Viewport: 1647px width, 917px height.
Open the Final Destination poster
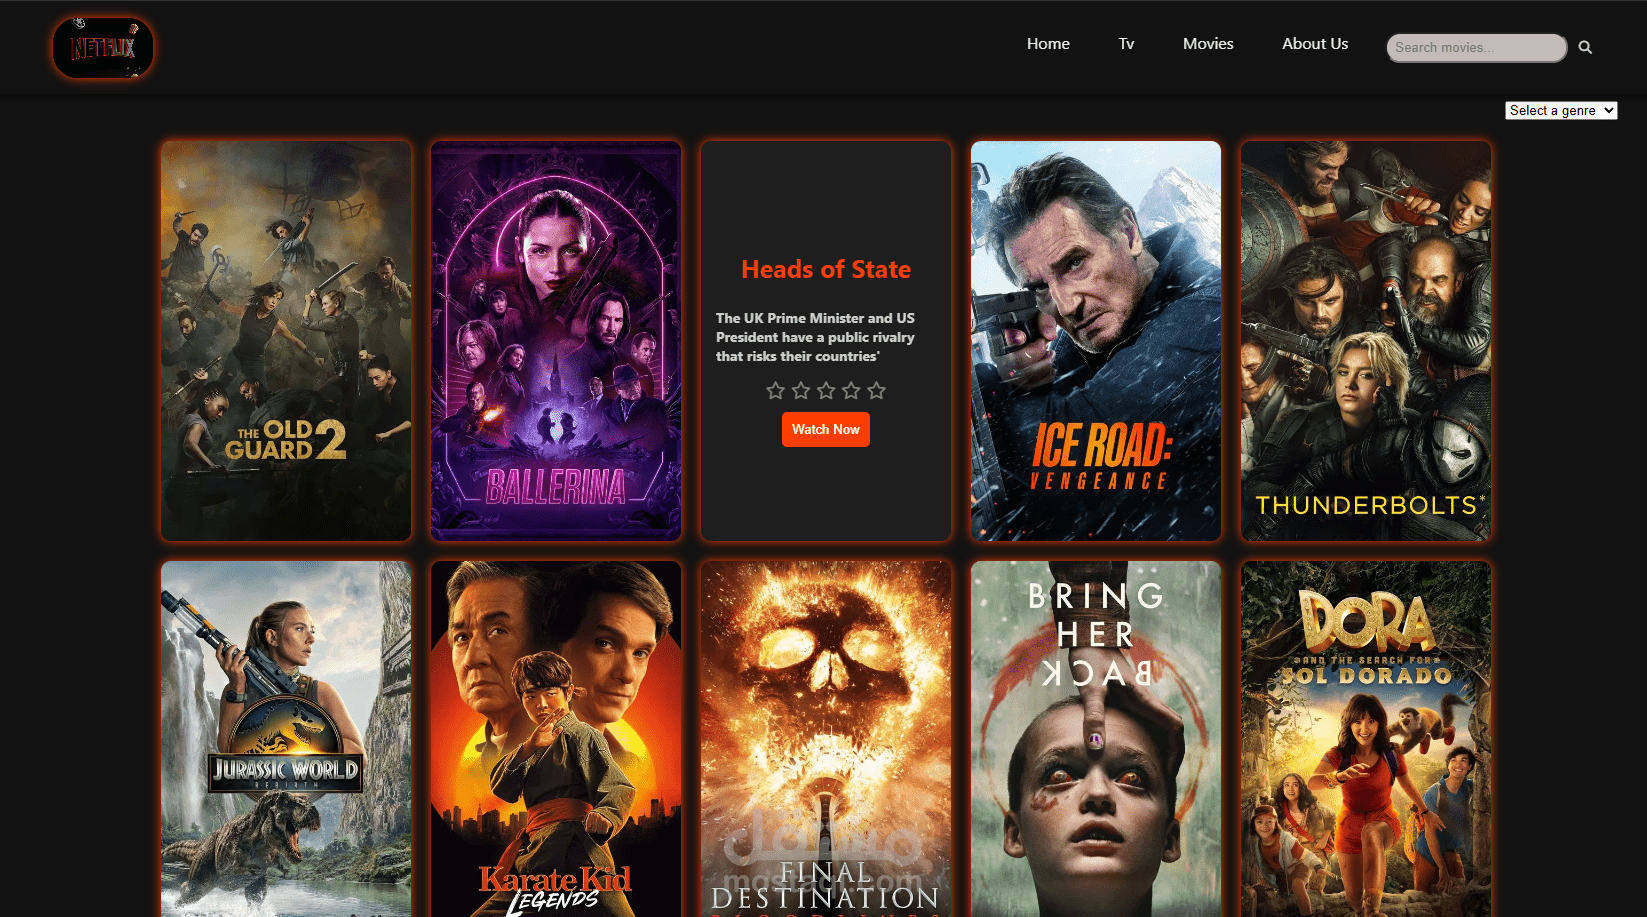[826, 739]
